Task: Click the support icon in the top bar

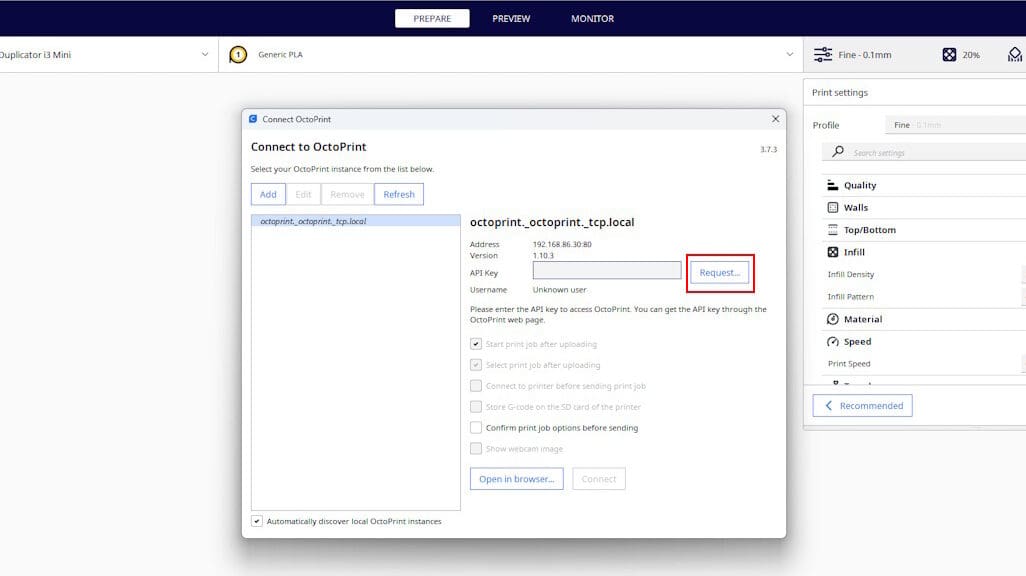Action: [x=1015, y=54]
